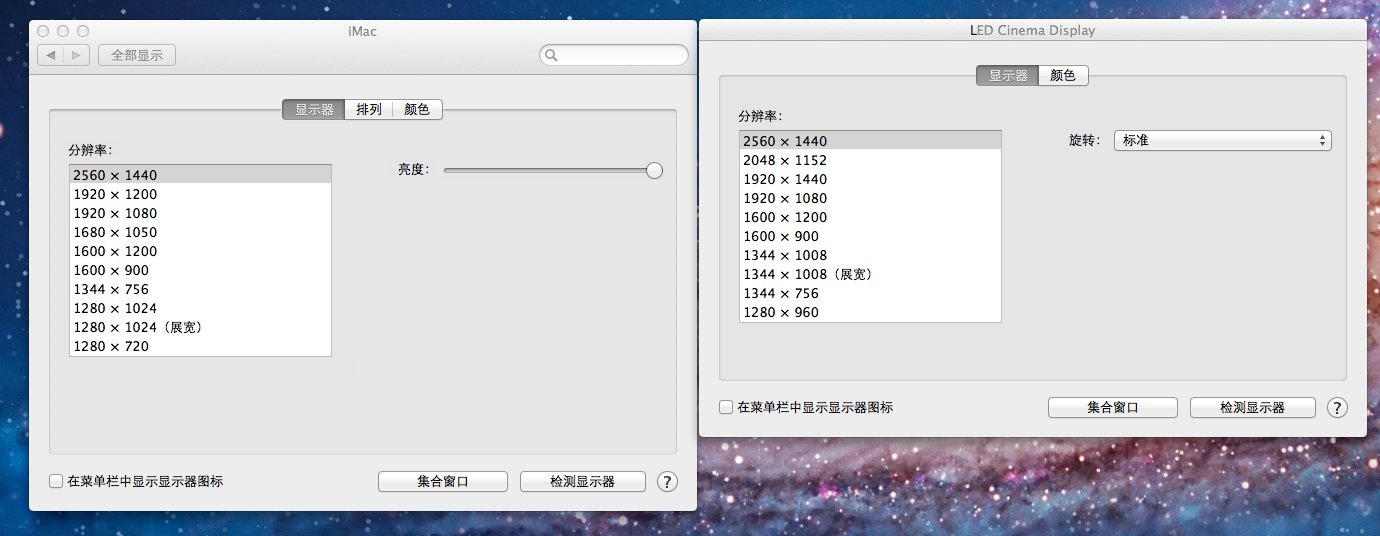1380x536 pixels.
Task: Enable menu bar display icon checkbox in iMac window
Action: pyautogui.click(x=56, y=481)
